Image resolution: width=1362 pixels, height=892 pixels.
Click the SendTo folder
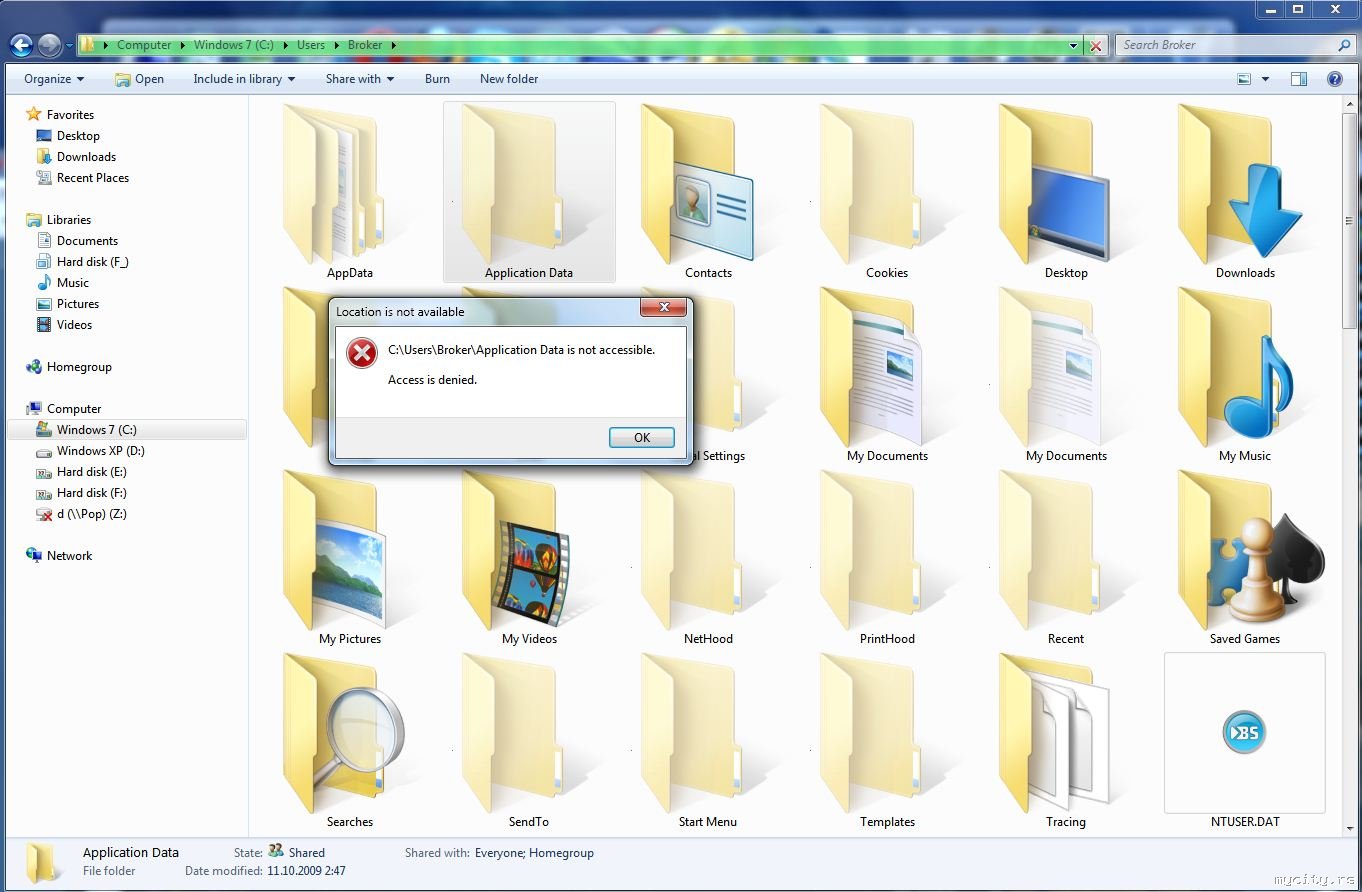pos(529,742)
